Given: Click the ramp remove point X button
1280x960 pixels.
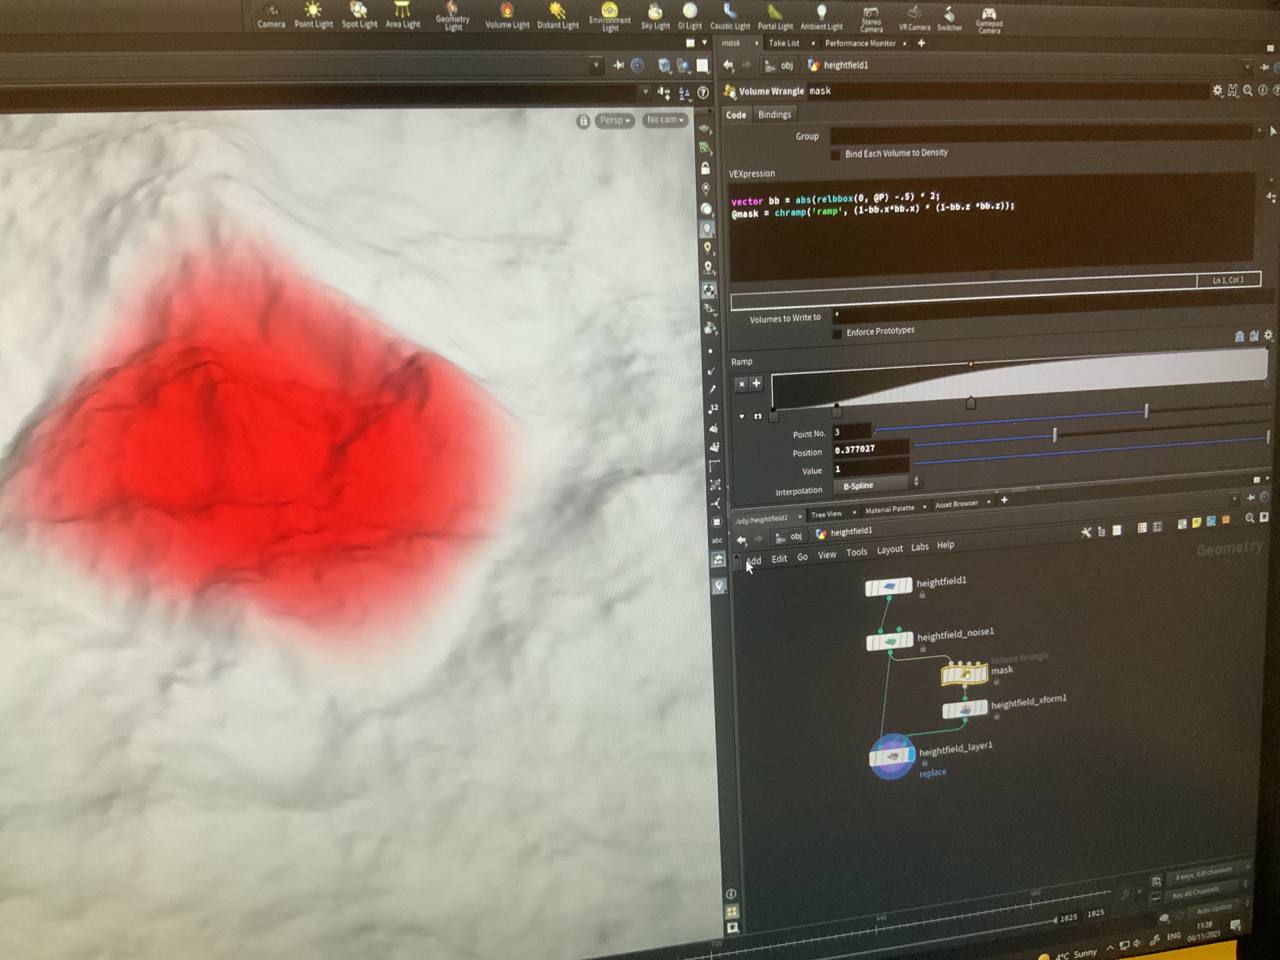Looking at the screenshot, I should point(741,384).
